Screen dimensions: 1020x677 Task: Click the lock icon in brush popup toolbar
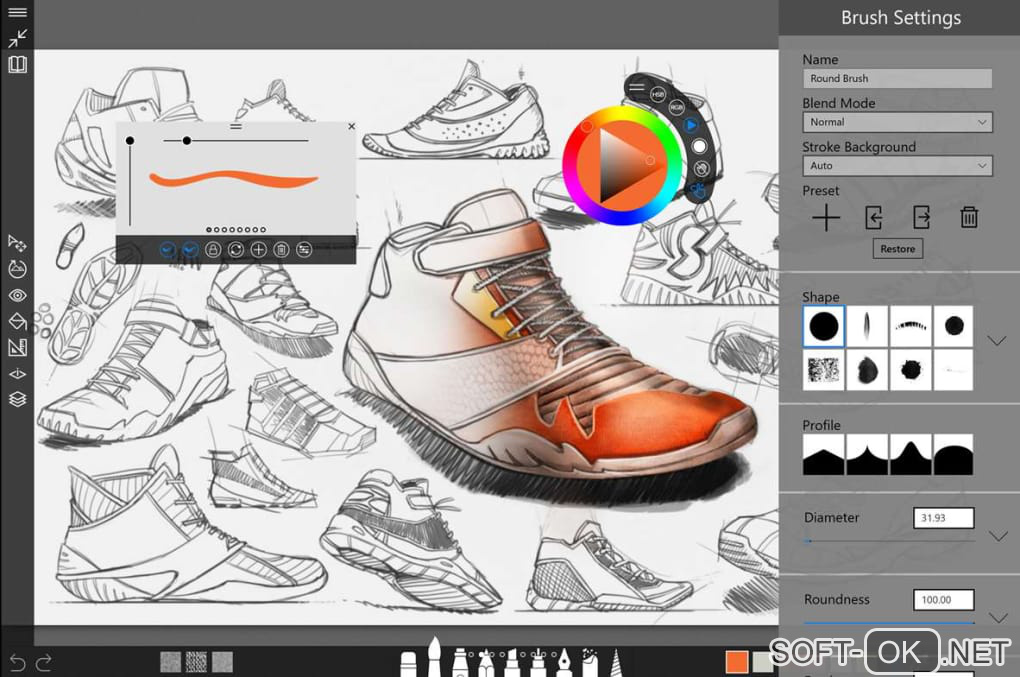pyautogui.click(x=213, y=250)
